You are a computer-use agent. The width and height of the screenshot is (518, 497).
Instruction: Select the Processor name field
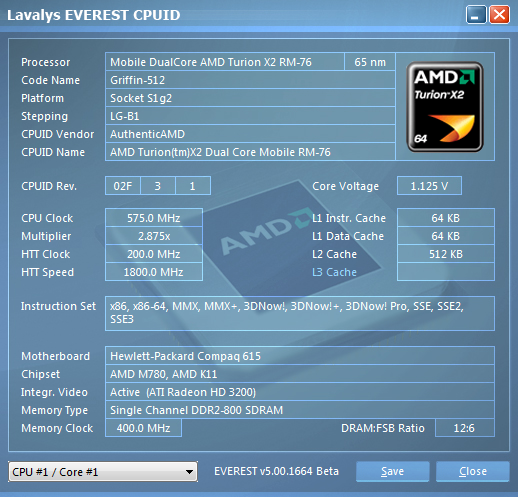coord(225,62)
